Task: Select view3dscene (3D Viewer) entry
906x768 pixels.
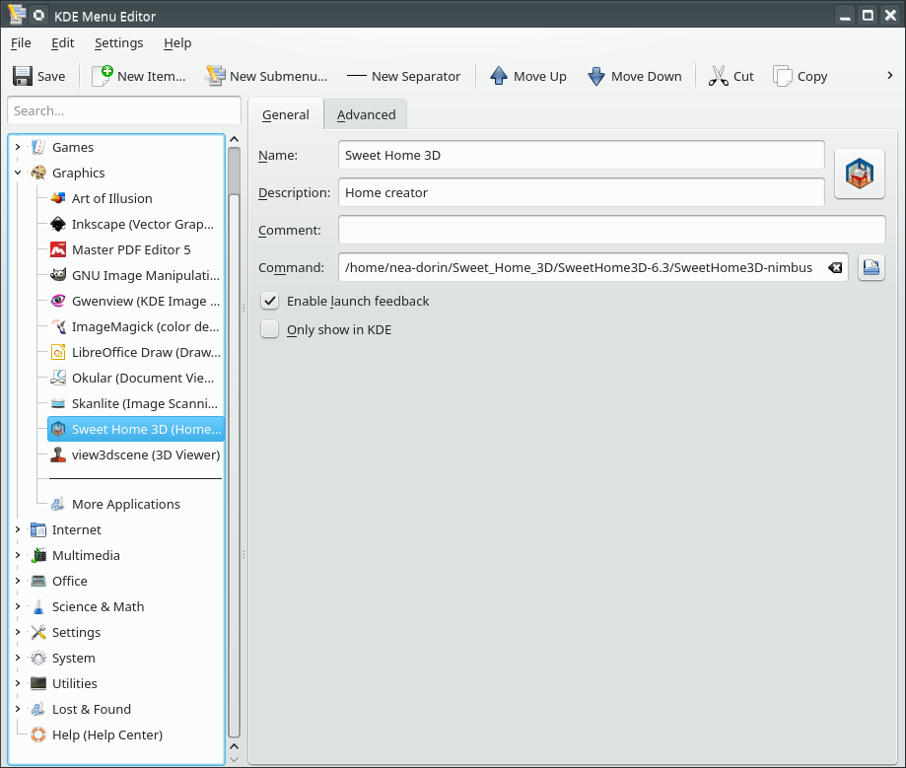Action: click(x=135, y=455)
